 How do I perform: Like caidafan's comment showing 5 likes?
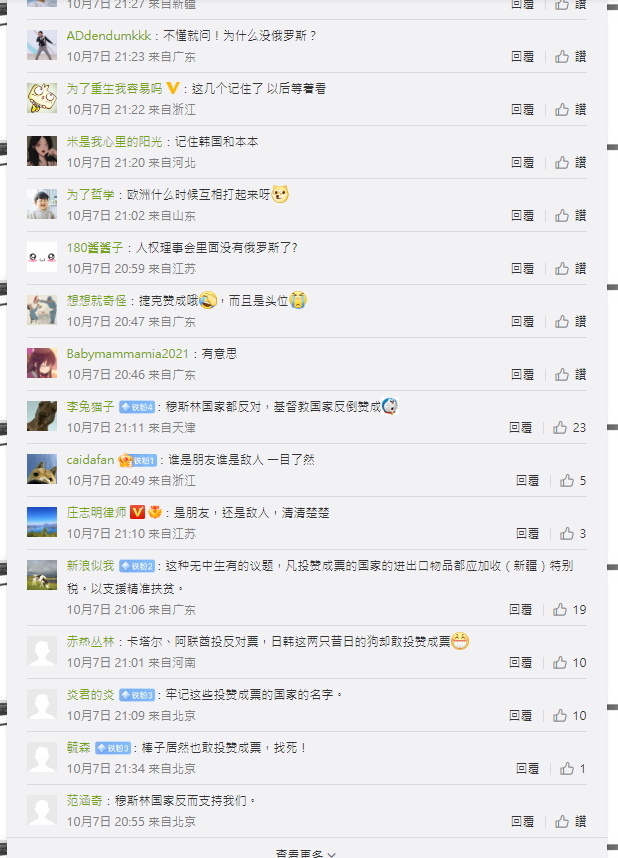567,480
